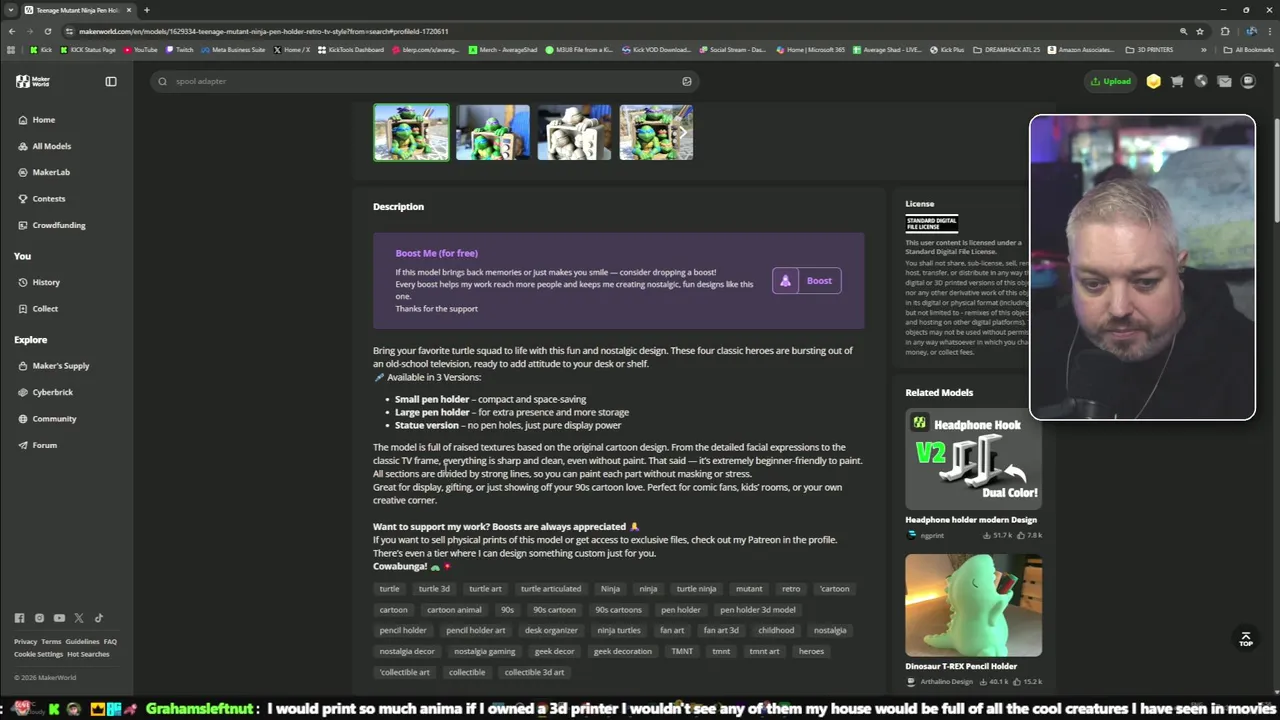This screenshot has width=1280, height=720.
Task: Select the second model thumbnail
Action: pyautogui.click(x=493, y=132)
